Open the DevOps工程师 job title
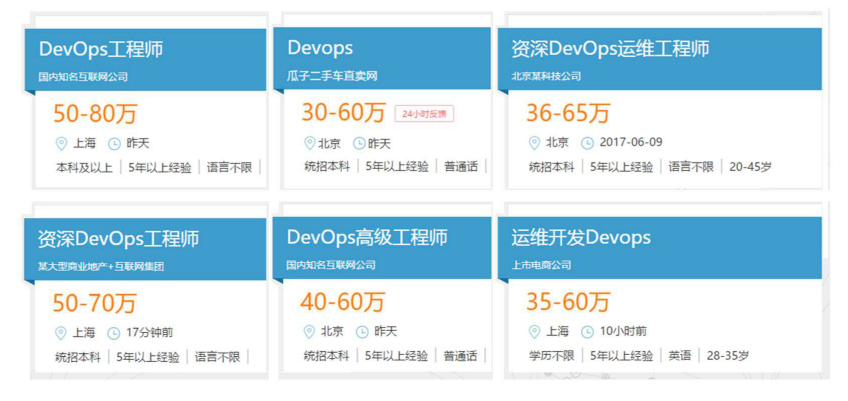 click(100, 49)
